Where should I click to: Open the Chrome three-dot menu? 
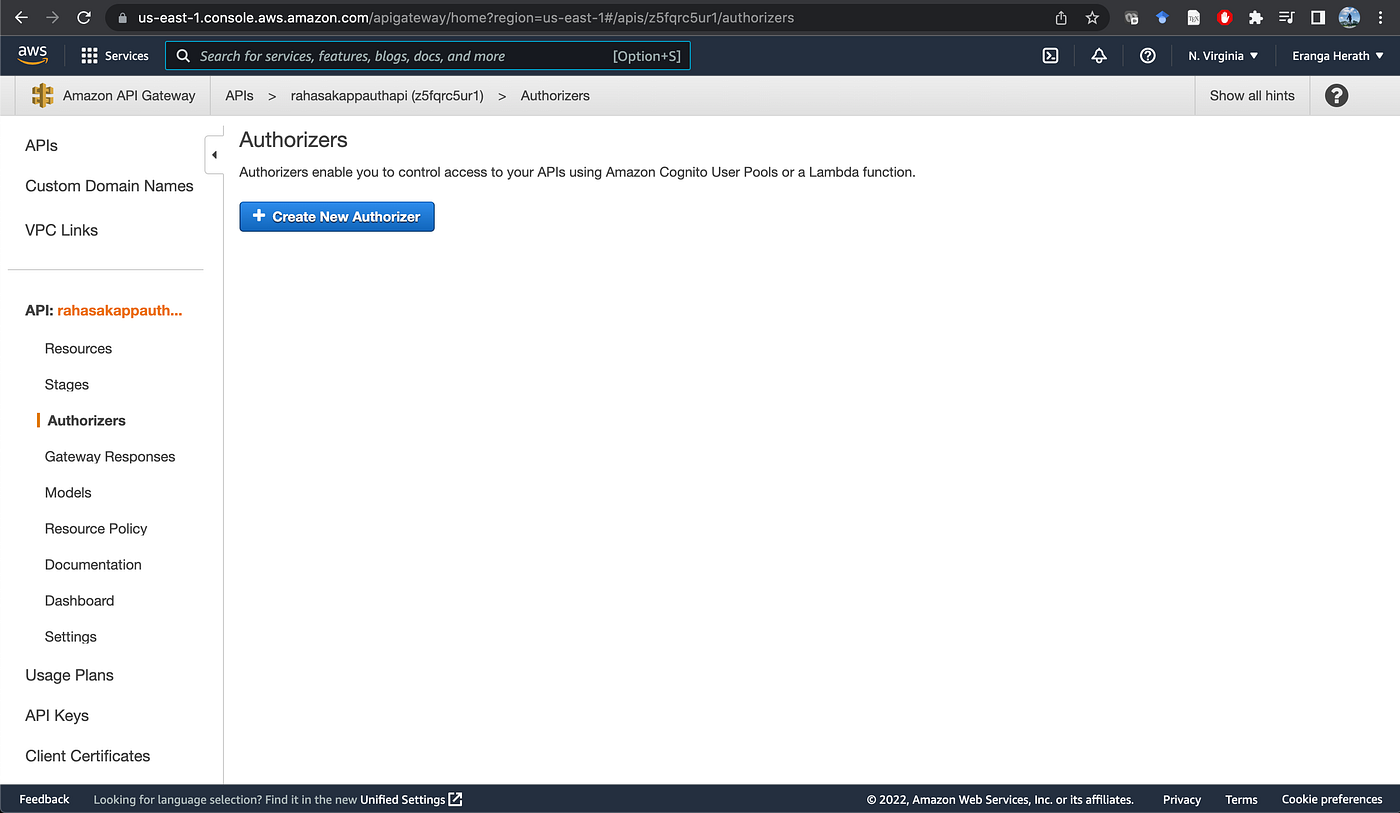(1381, 18)
